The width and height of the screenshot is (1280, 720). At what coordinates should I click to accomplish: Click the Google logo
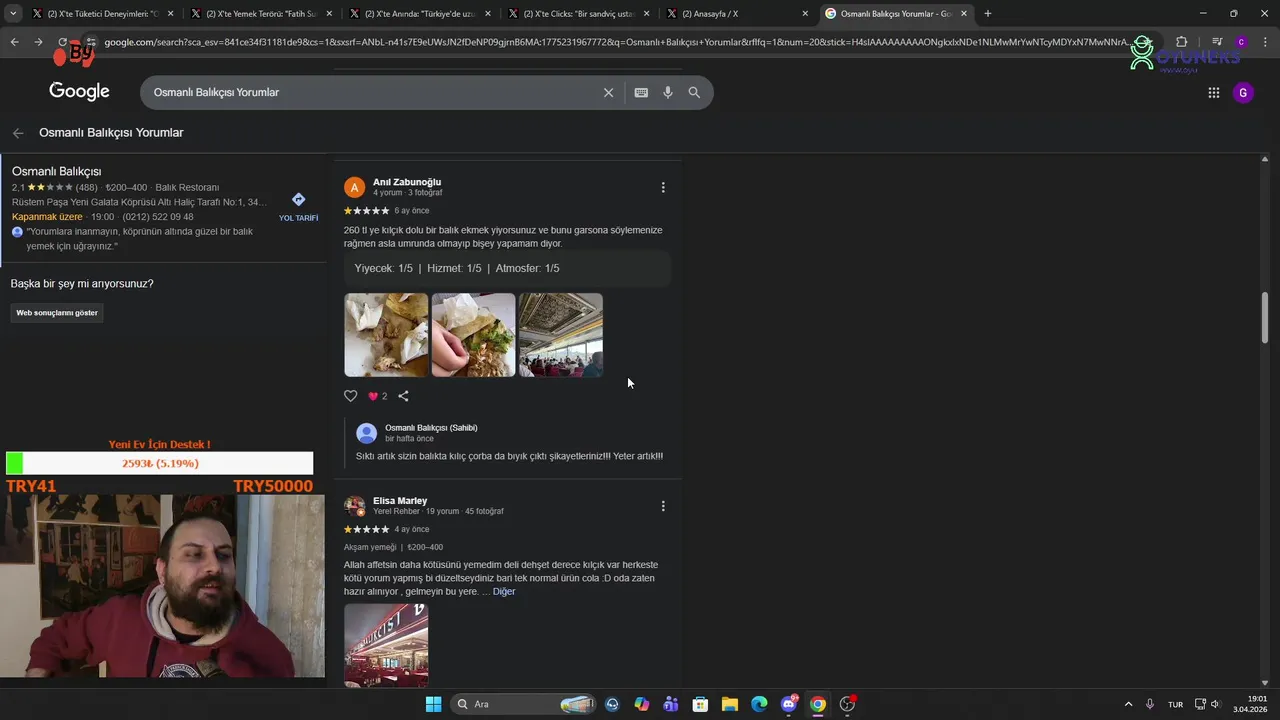[79, 92]
